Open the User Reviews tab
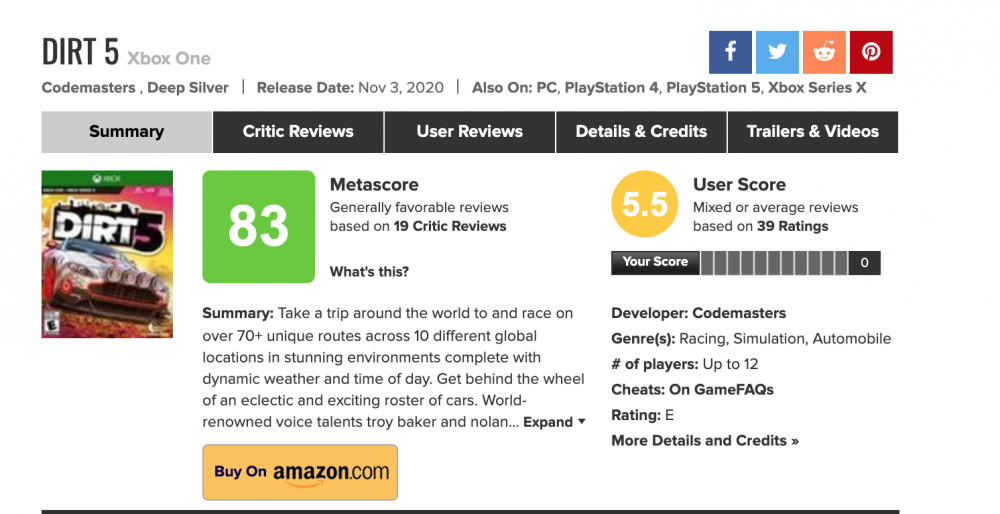This screenshot has height=514, width=1000. [470, 132]
